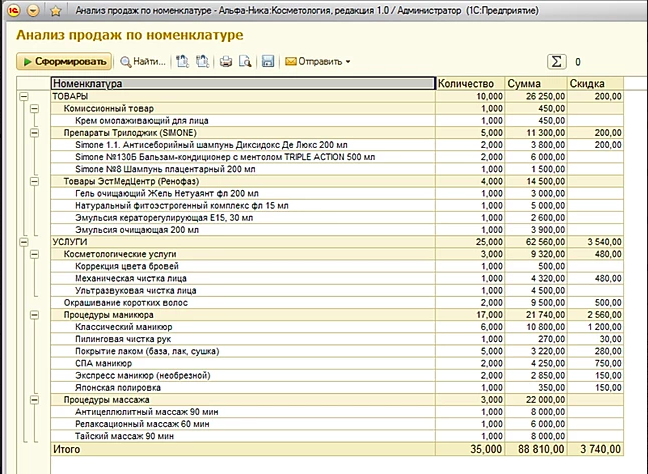Click the collapse all groups icon
The image size is (648, 474).
tap(203, 62)
